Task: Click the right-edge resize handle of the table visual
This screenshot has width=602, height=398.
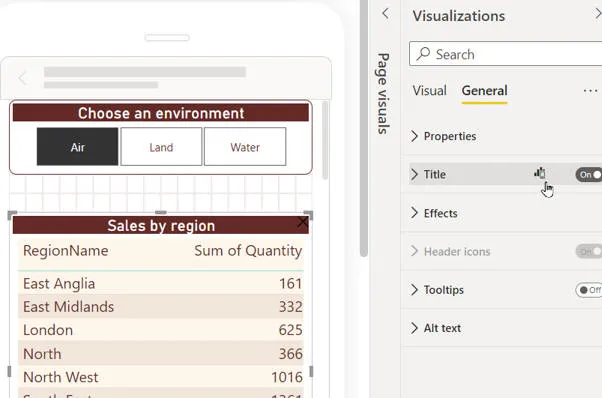Action: tap(311, 371)
